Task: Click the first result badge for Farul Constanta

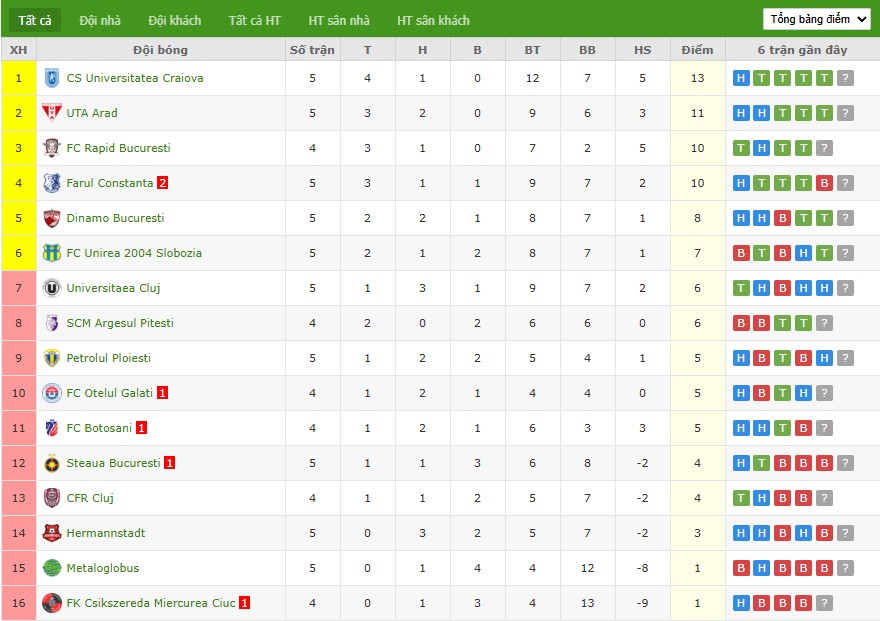Action: (740, 183)
